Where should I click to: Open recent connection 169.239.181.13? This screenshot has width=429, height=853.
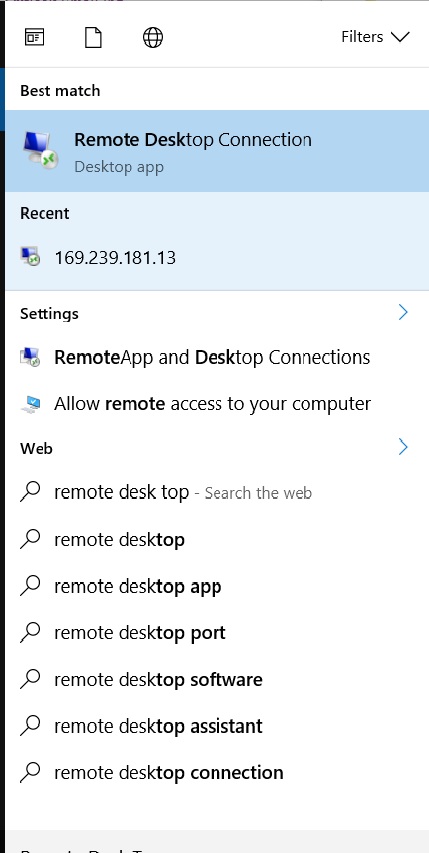(x=217, y=257)
